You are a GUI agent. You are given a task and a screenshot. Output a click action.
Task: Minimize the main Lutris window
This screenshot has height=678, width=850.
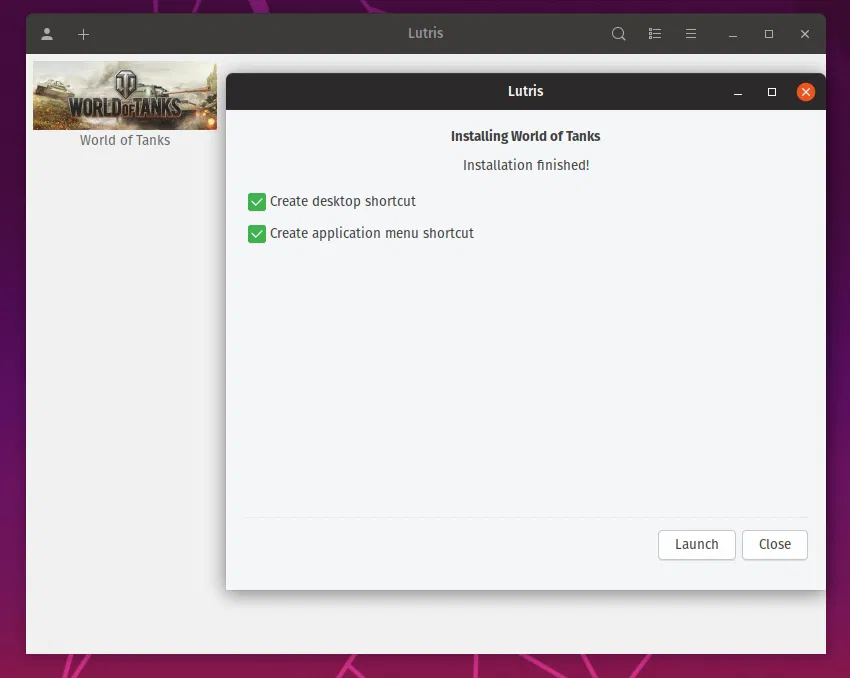[x=733, y=34]
